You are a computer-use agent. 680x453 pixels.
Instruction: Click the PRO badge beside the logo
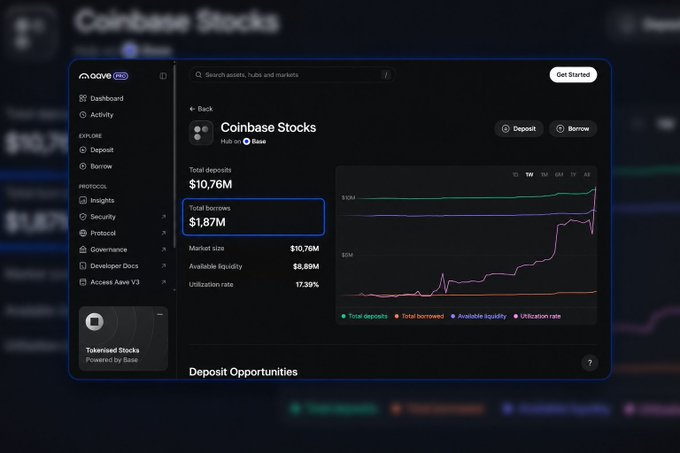coord(121,76)
